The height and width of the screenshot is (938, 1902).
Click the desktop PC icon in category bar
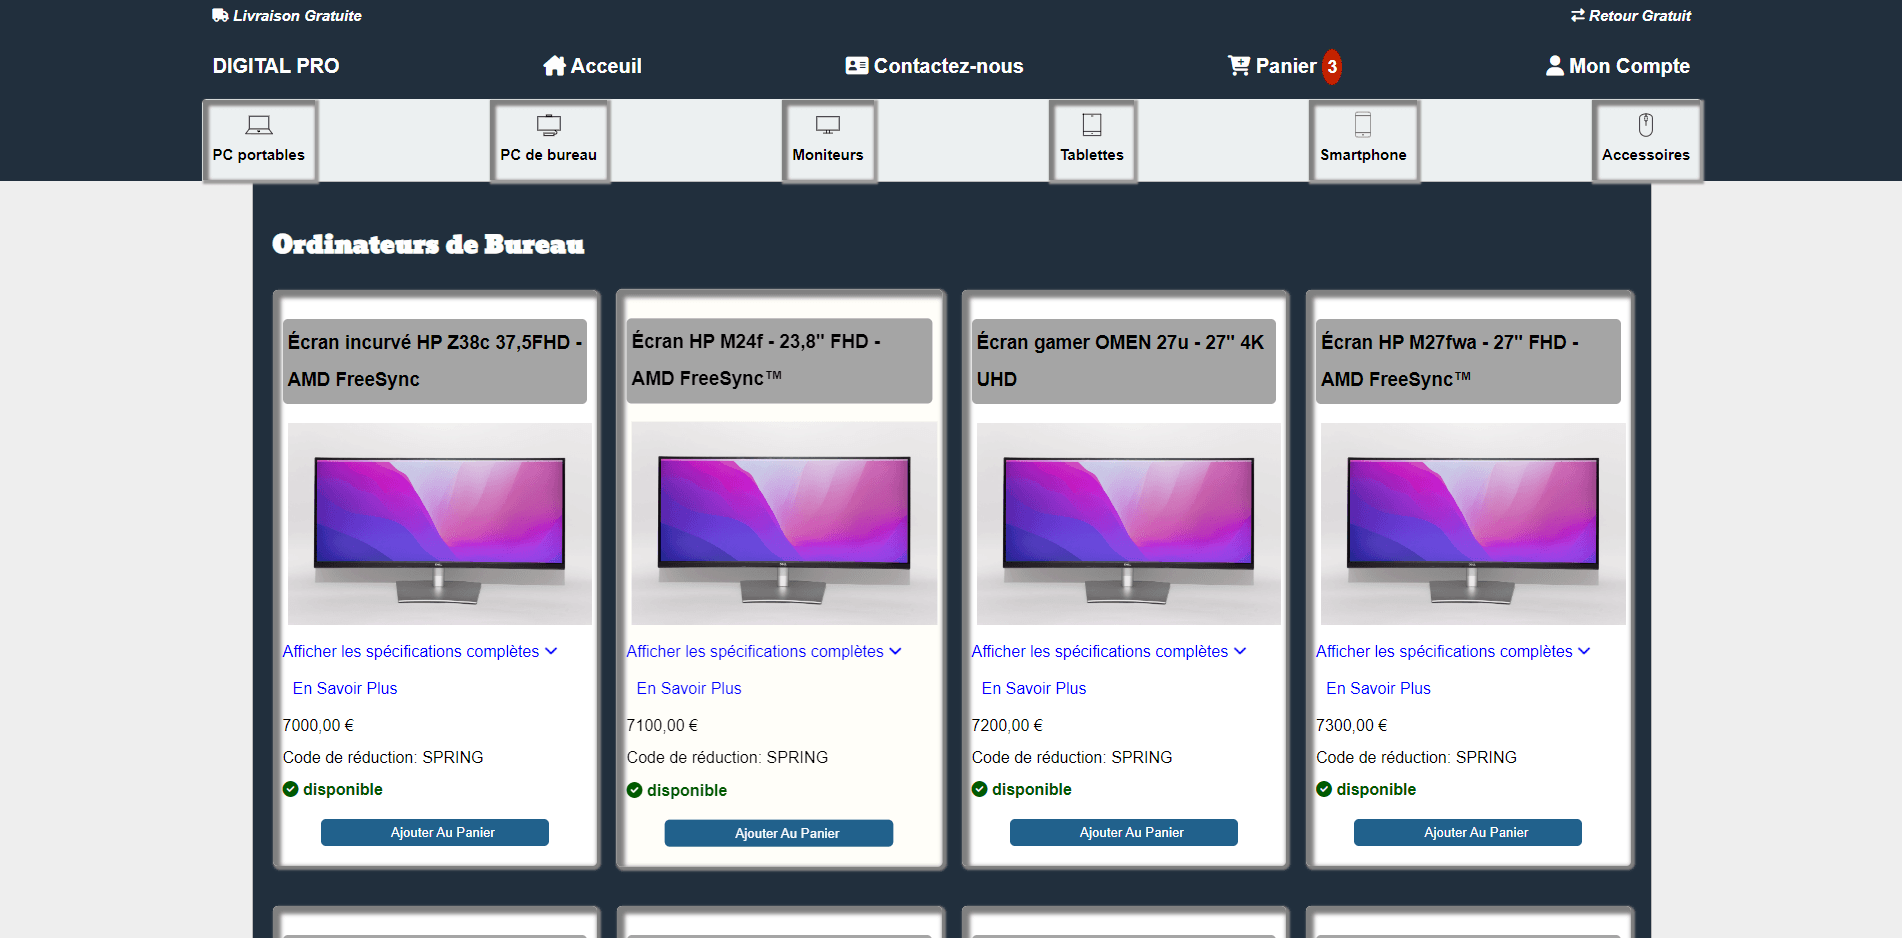pos(549,125)
